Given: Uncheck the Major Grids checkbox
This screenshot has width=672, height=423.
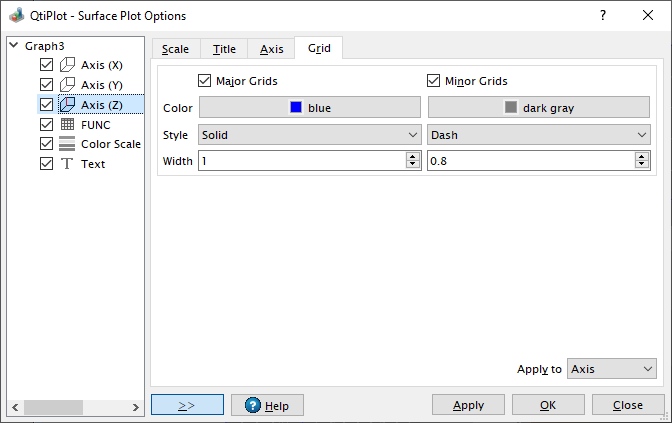Looking at the screenshot, I should (205, 81).
